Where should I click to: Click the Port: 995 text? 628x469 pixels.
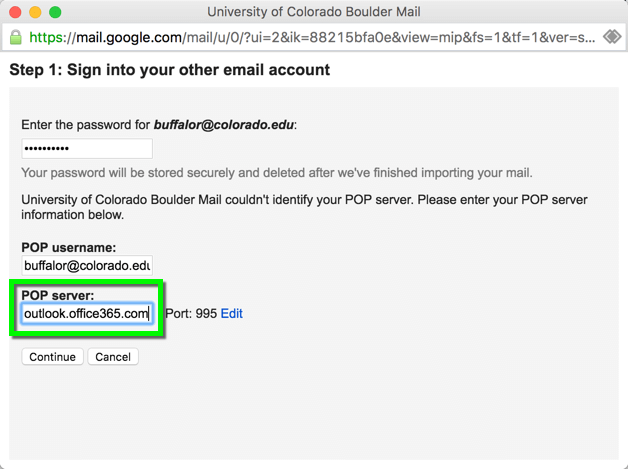[191, 313]
